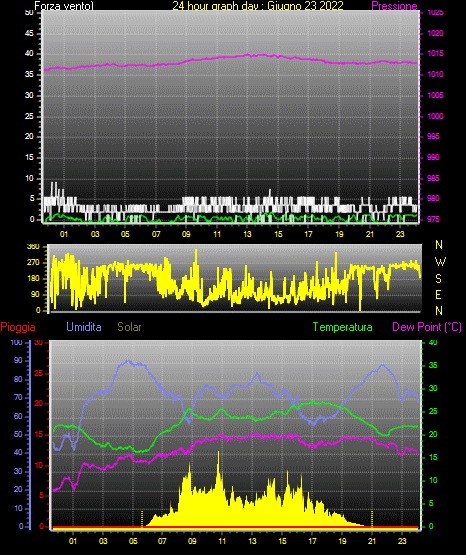
Task: Click the Solar legend label
Action: (129, 327)
